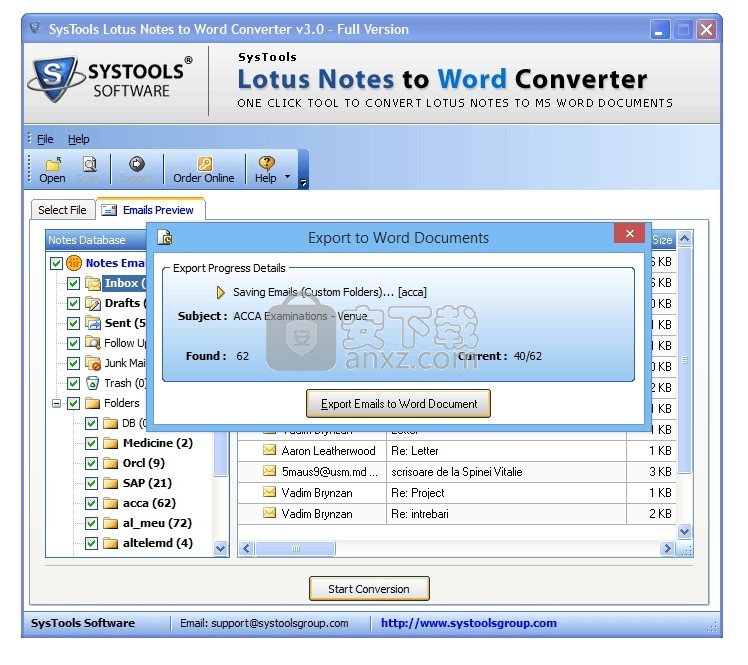Open the File menu

45,139
